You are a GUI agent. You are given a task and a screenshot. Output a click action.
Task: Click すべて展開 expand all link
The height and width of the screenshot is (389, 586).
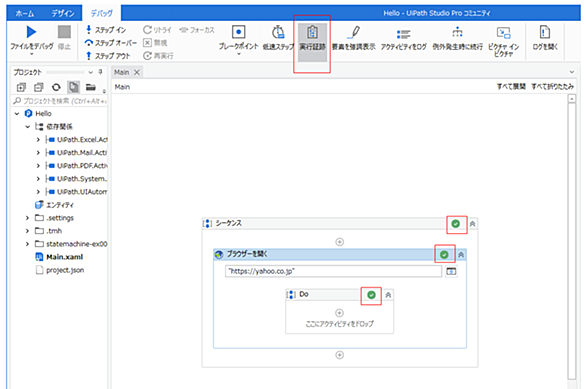(x=511, y=87)
